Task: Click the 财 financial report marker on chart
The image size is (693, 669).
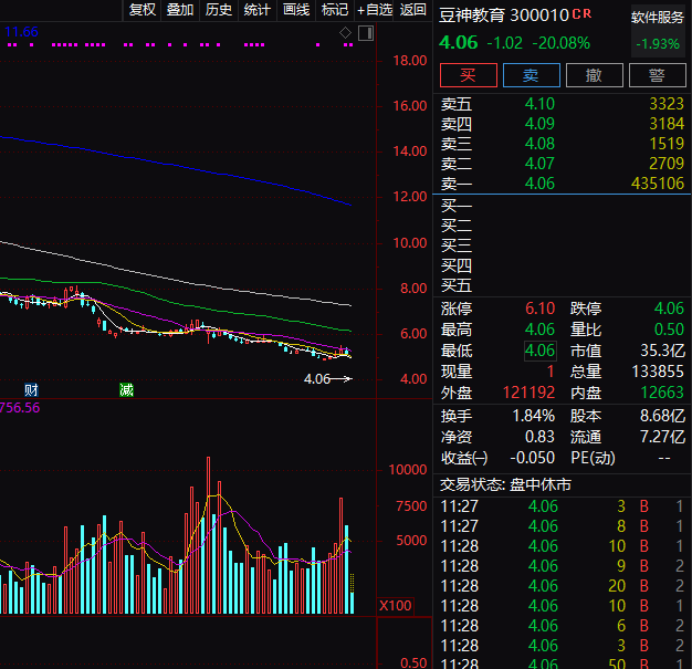Action: [32, 389]
